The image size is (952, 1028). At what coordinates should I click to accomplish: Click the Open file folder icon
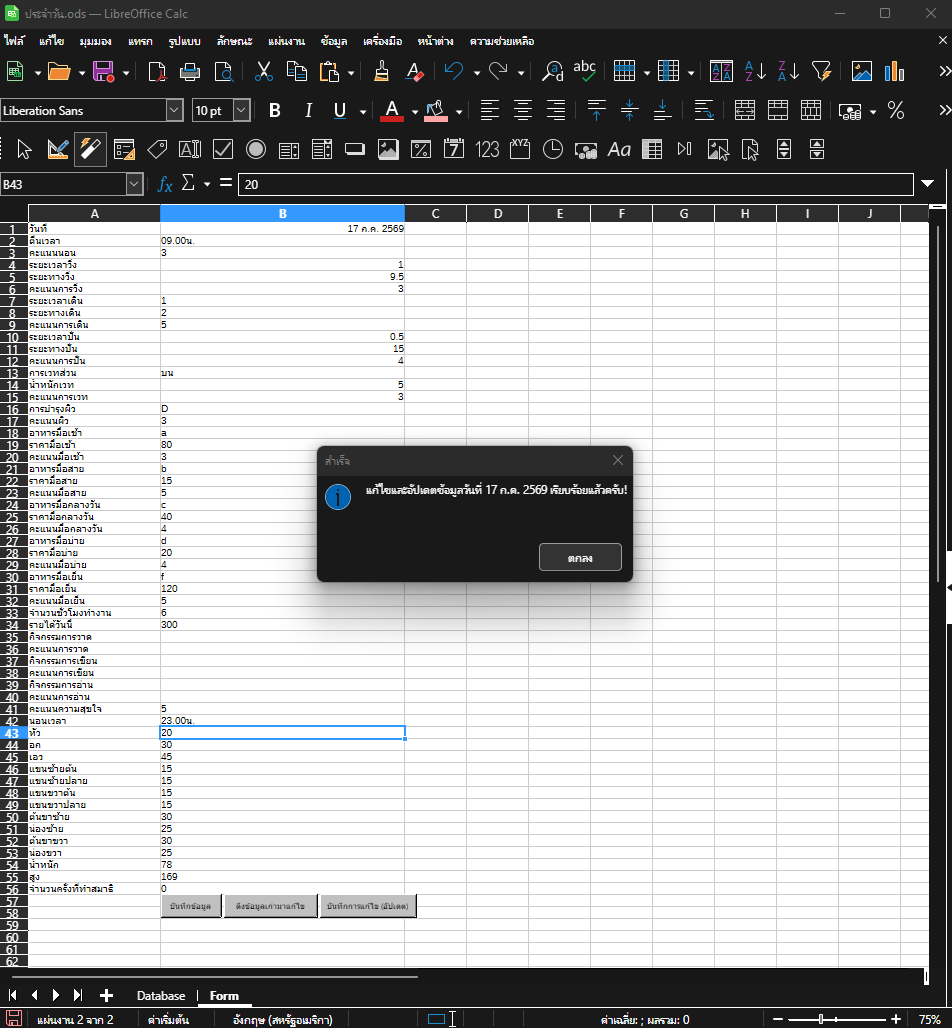pyautogui.click(x=59, y=71)
